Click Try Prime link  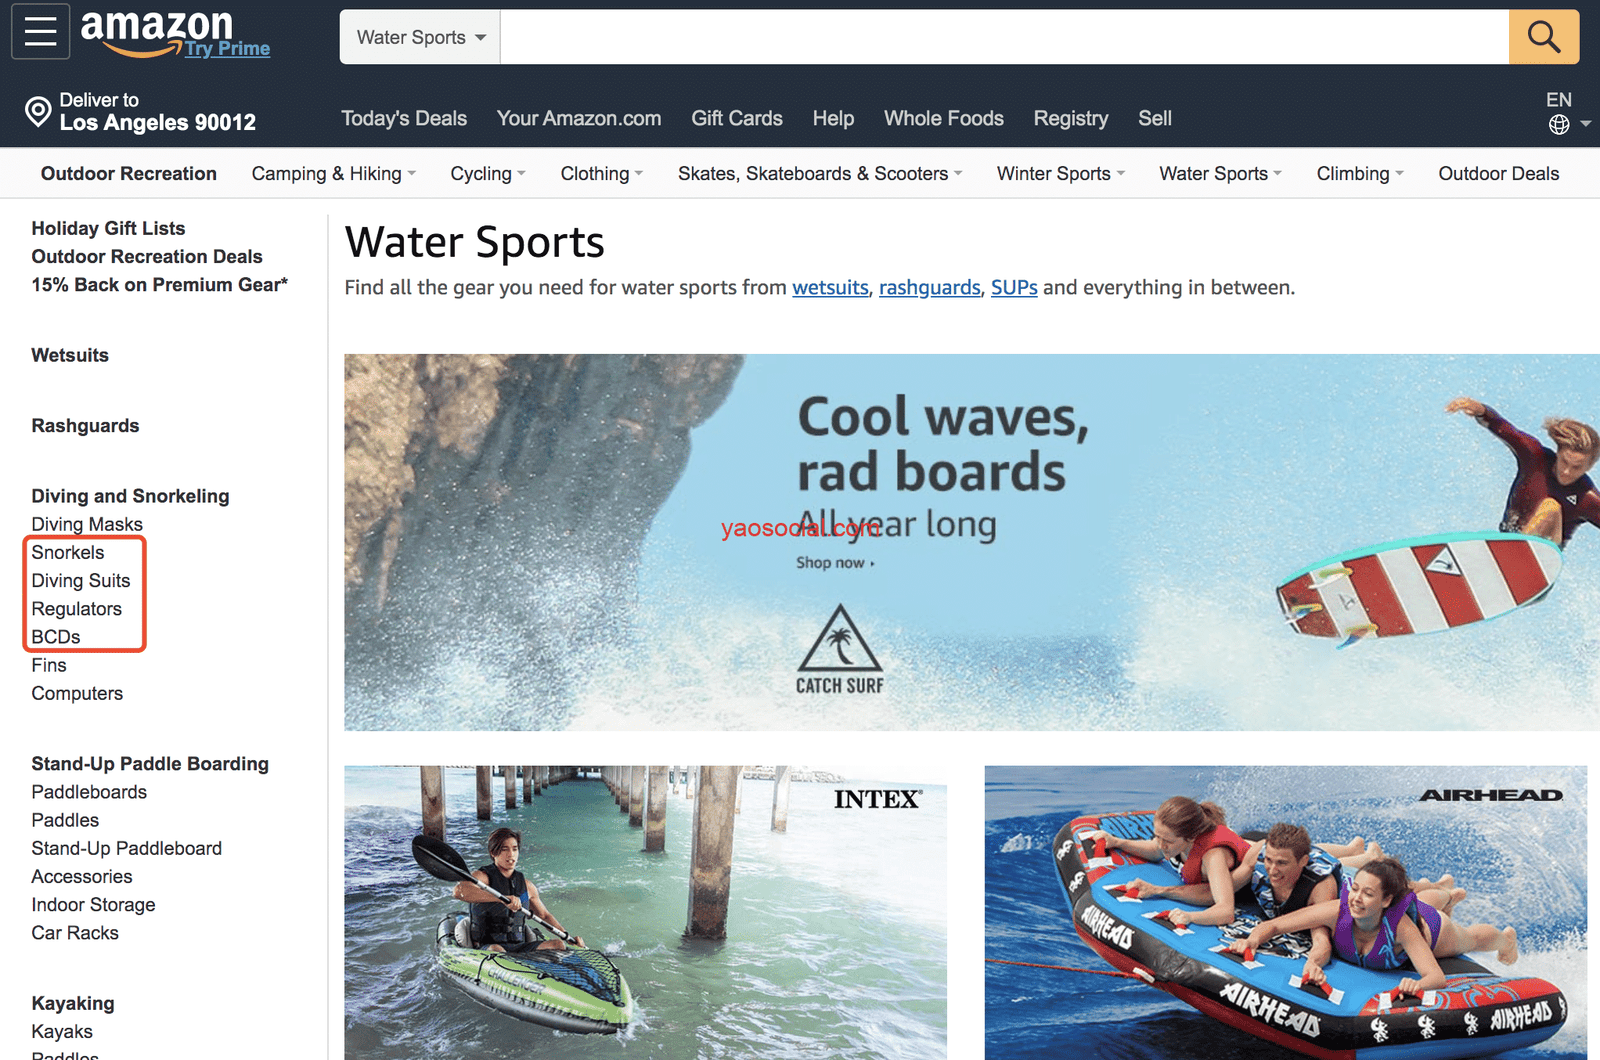tap(227, 48)
